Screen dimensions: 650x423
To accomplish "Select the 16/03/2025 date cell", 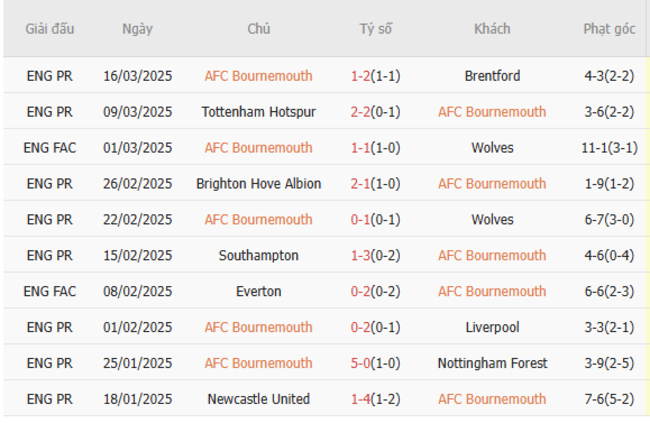I will pos(138,76).
